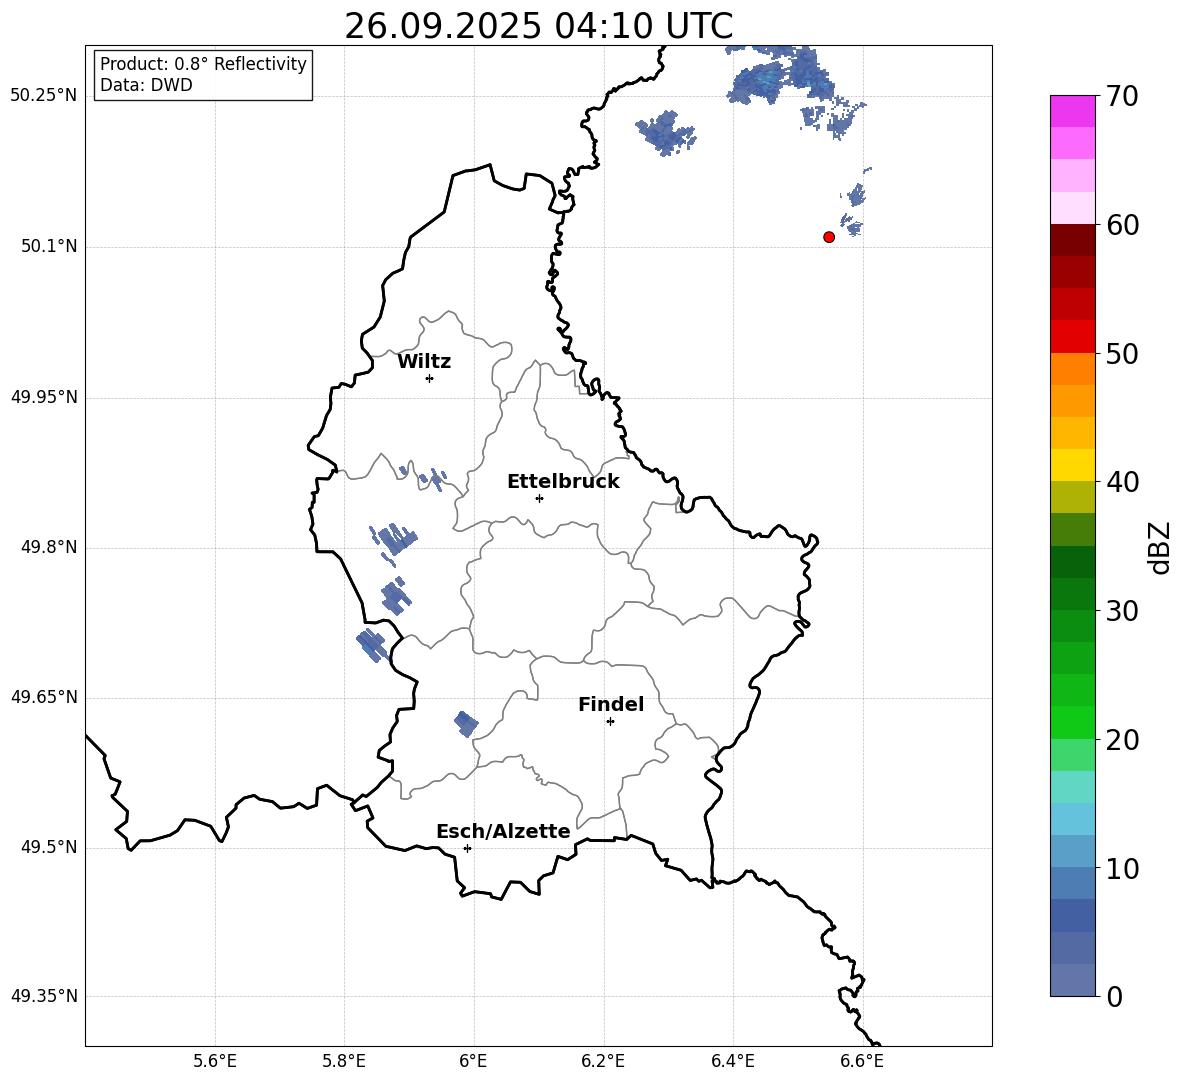Click the colorbar label 'dBZ'
Screen dimensions: 1184x1081
1161,547
